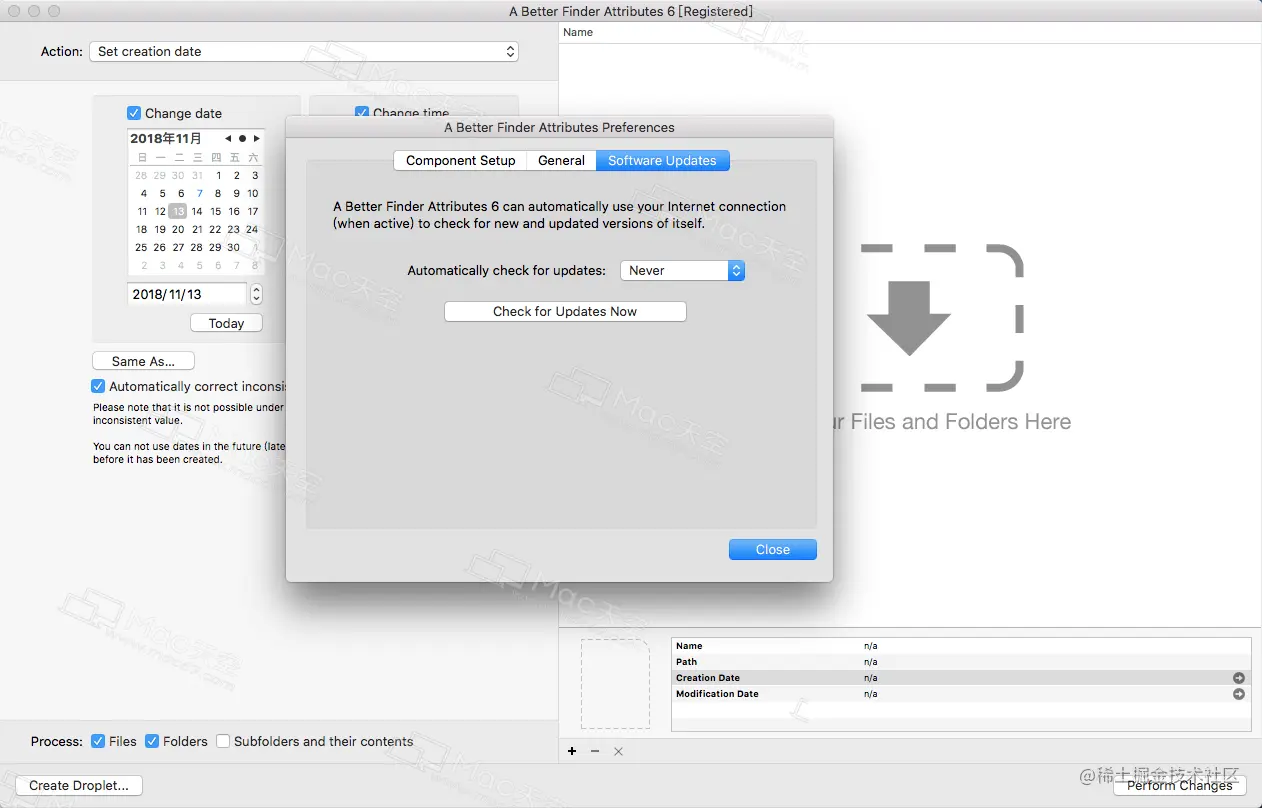Screen dimensions: 1262x808
Task: Select the Modification Date row label
Action: (717, 694)
